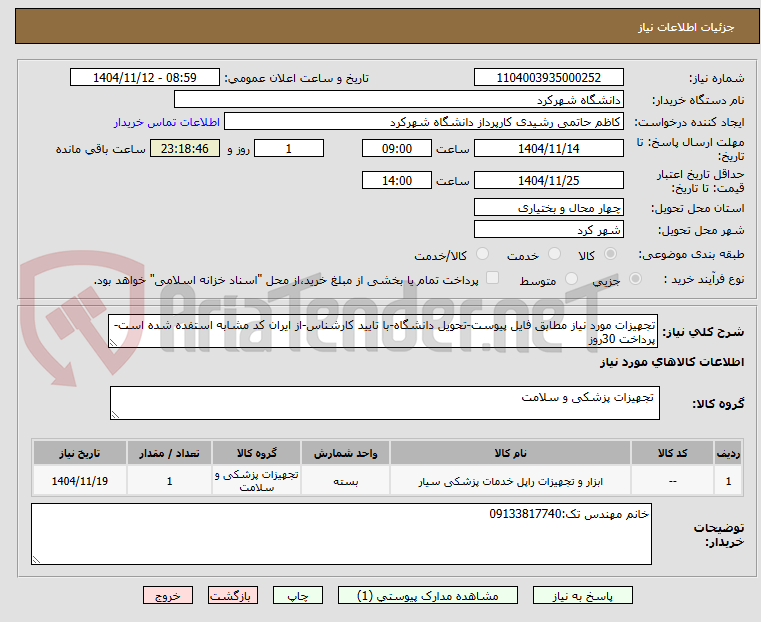Open اطلاعات تماس خریدار link
This screenshot has width=761, height=622.
(x=167, y=122)
